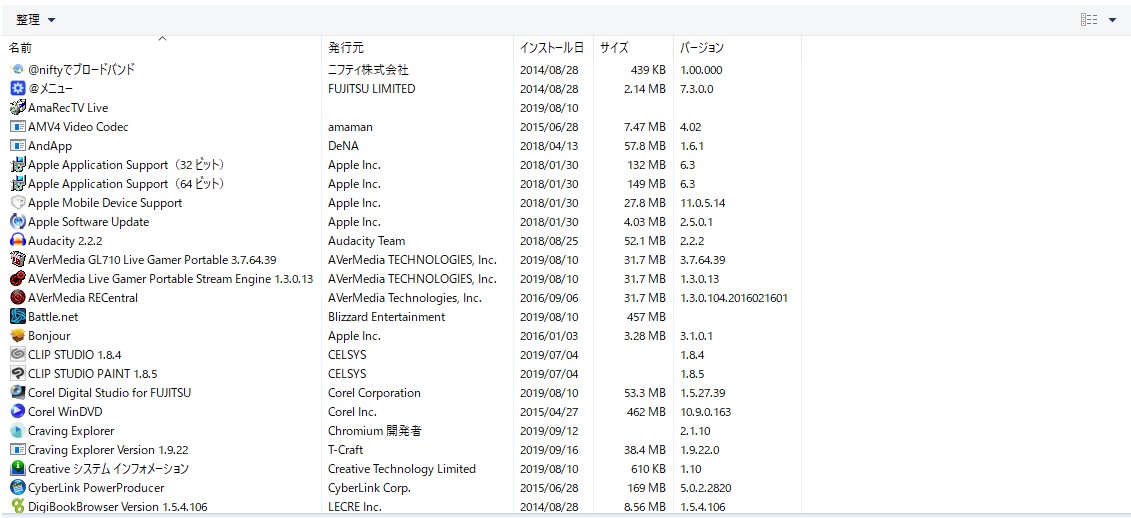Click publisher CyberLink Corp.
The width and height of the screenshot is (1131, 518).
point(369,488)
